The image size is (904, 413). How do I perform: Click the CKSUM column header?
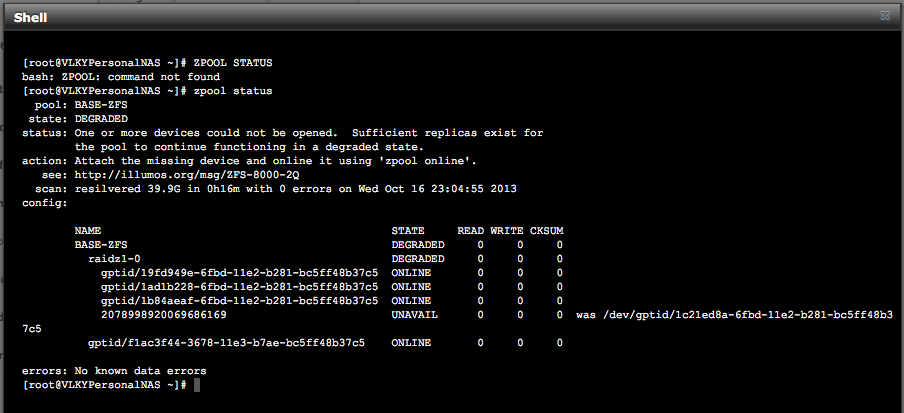pos(547,231)
